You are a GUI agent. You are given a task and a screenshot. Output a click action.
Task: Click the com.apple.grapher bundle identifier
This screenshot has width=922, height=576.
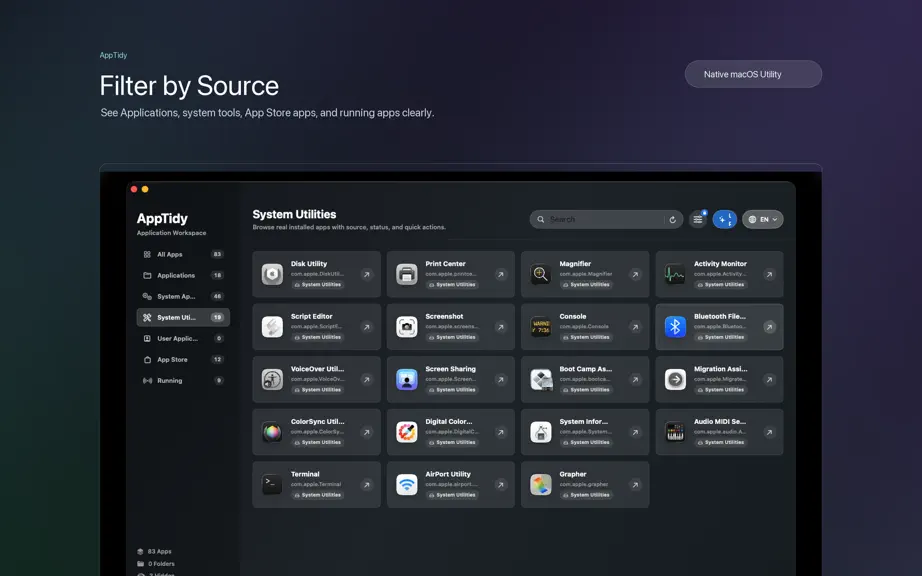(584, 484)
